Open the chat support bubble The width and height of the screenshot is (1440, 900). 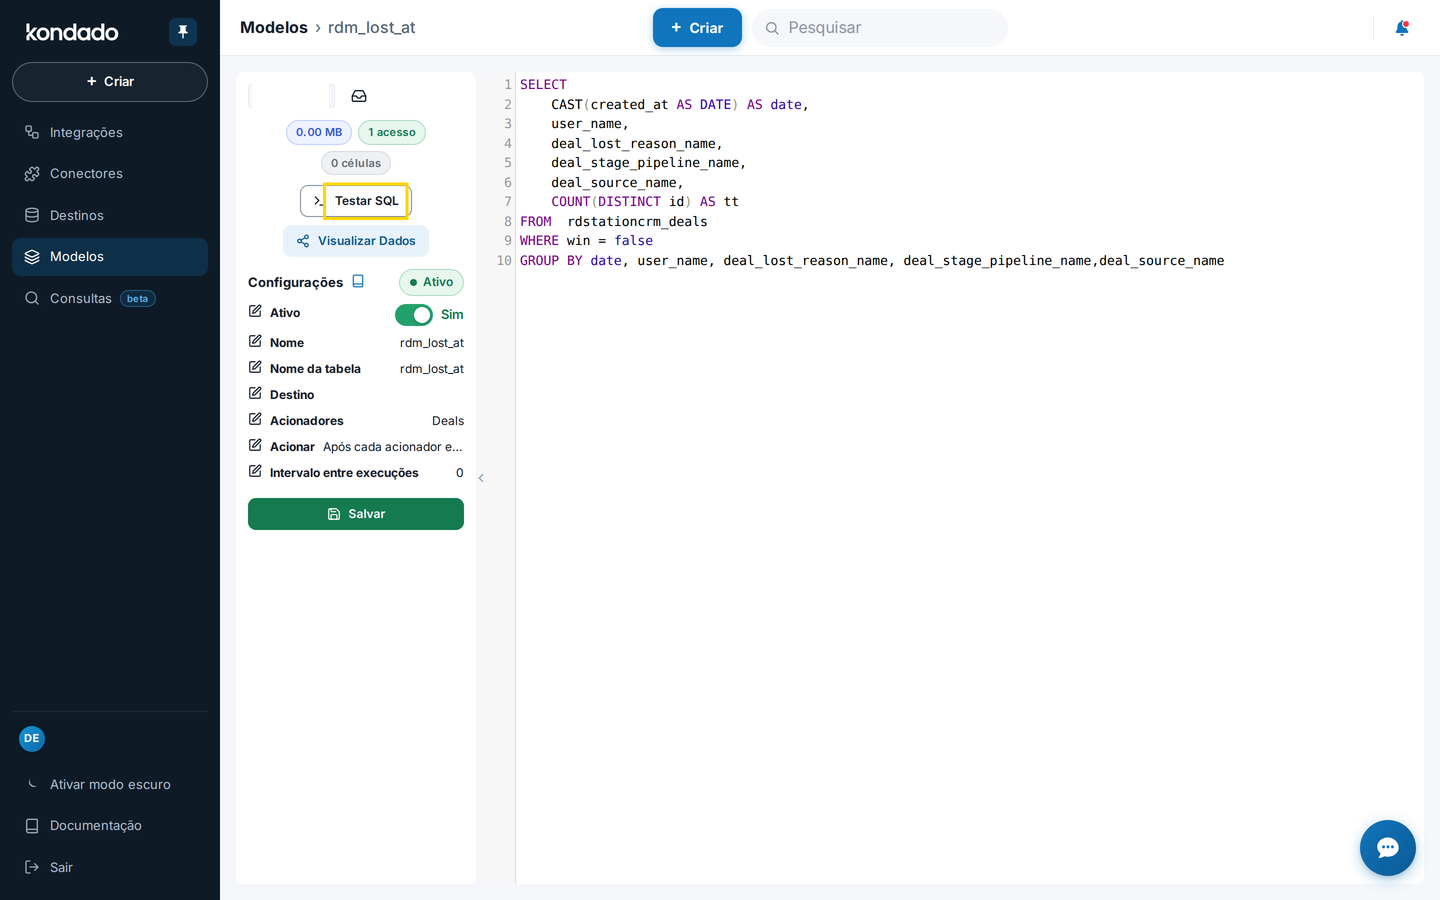pyautogui.click(x=1387, y=848)
